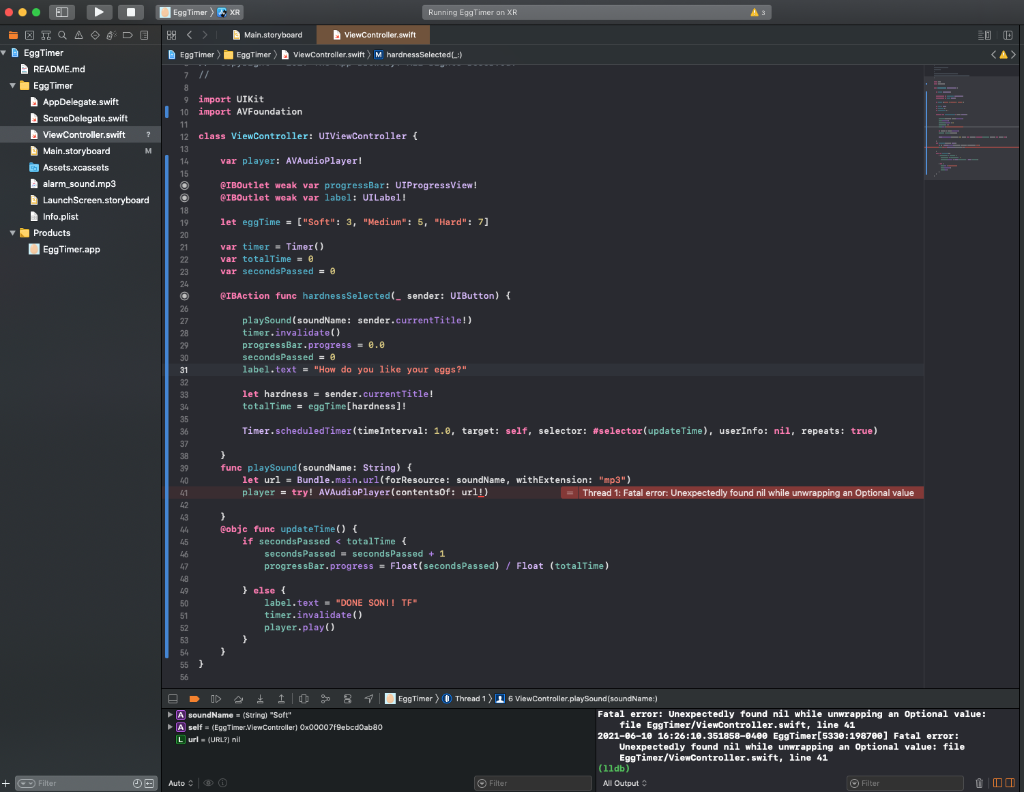Step out in debugger

pos(281,699)
